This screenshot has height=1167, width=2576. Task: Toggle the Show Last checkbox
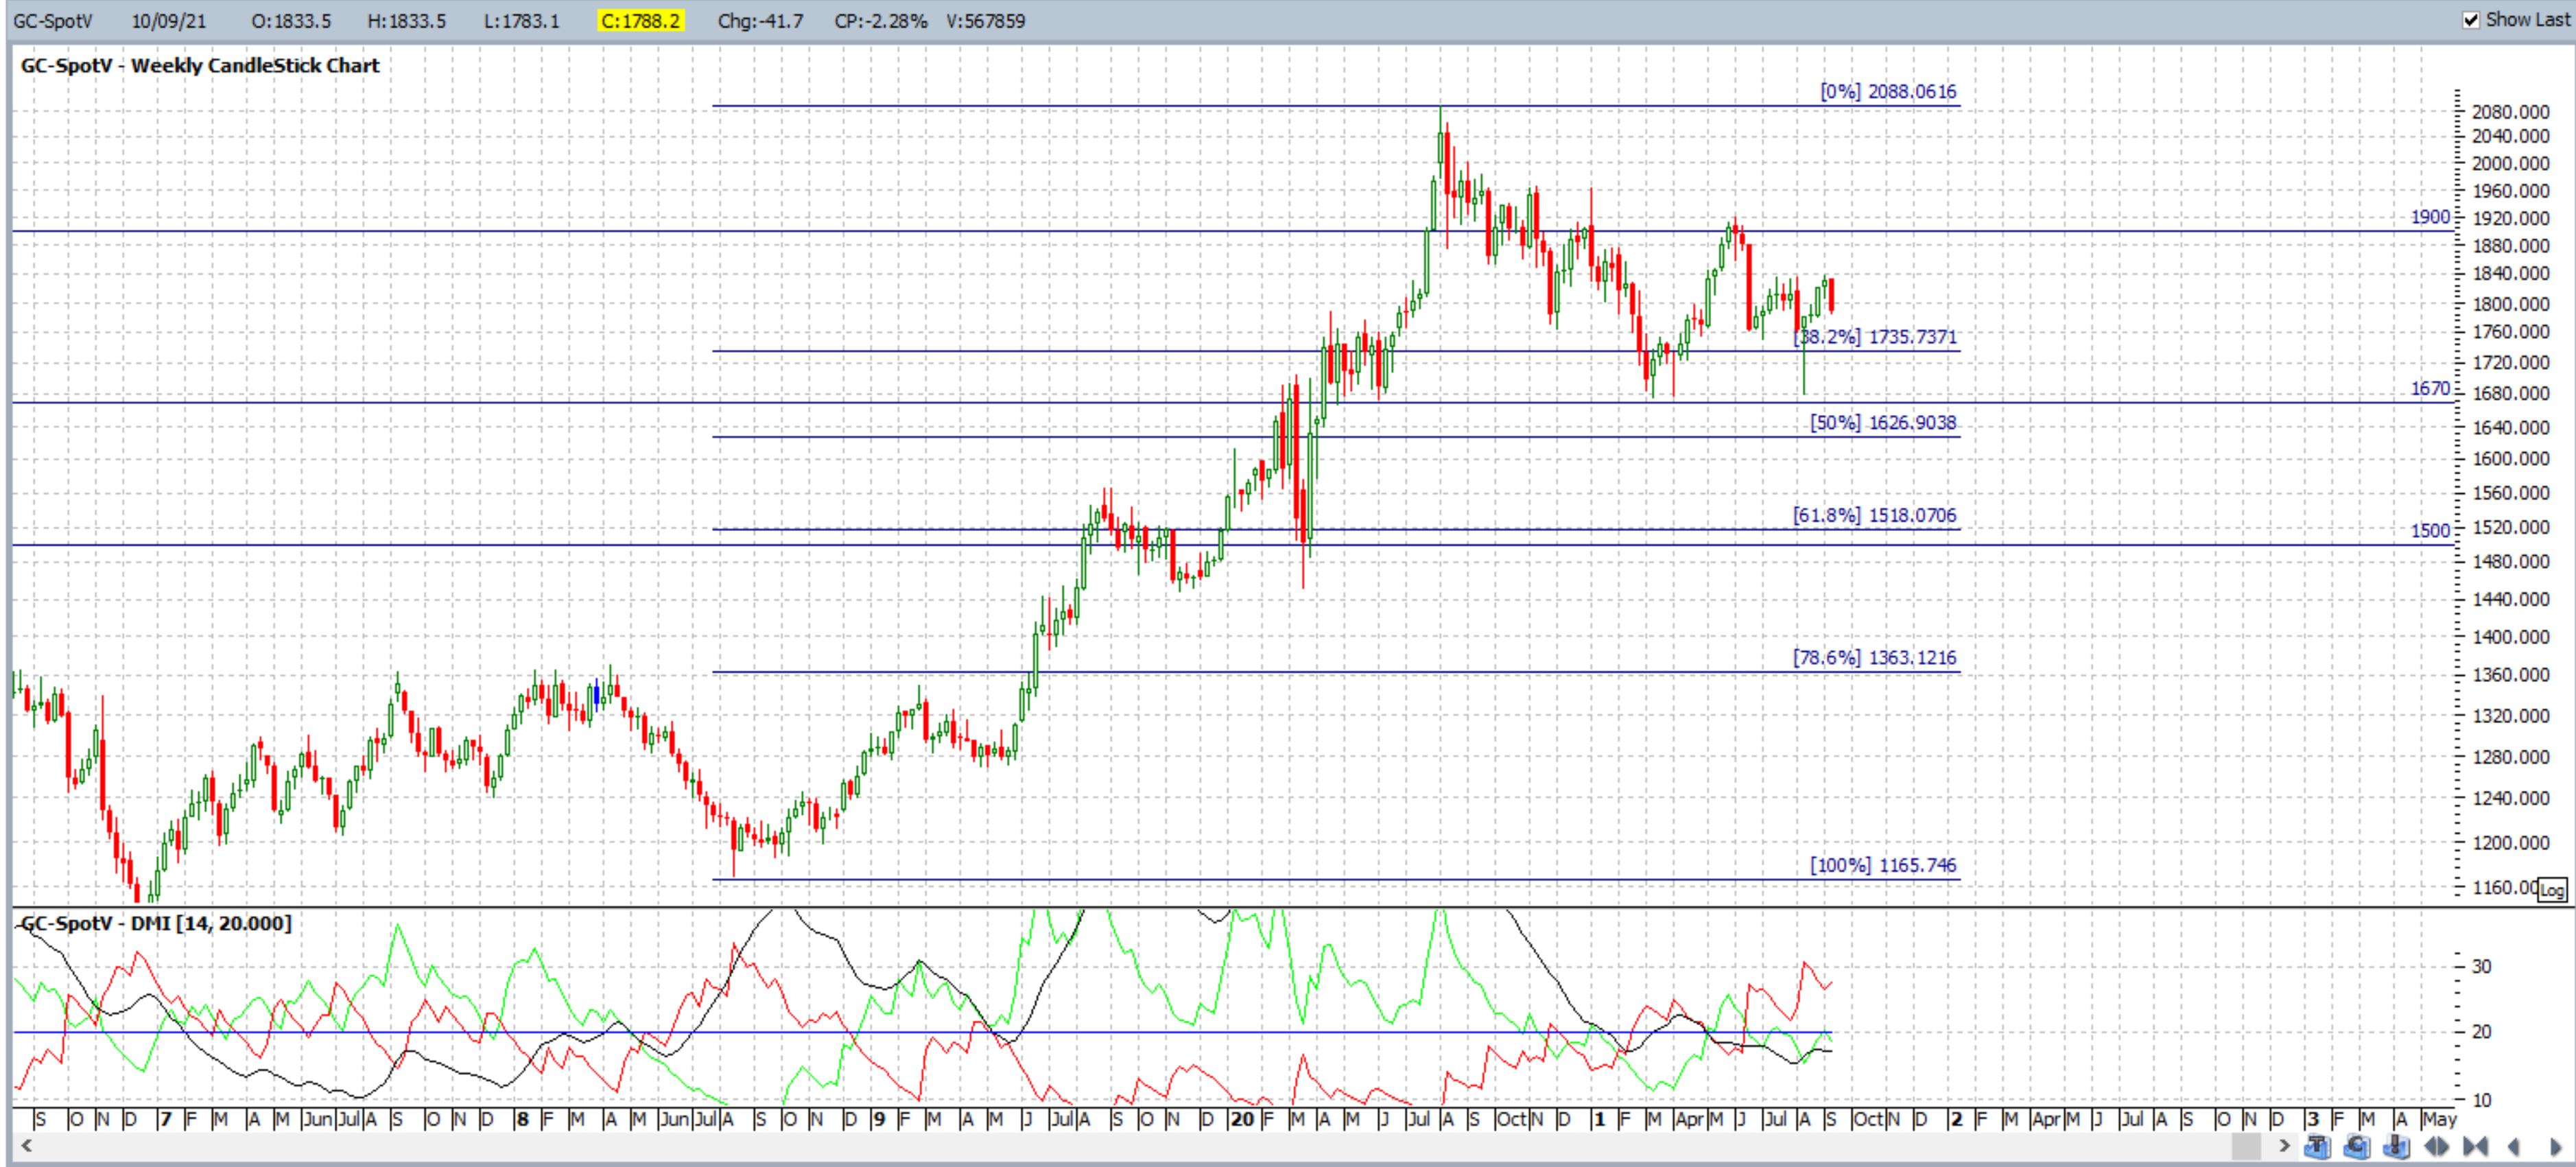(2471, 20)
